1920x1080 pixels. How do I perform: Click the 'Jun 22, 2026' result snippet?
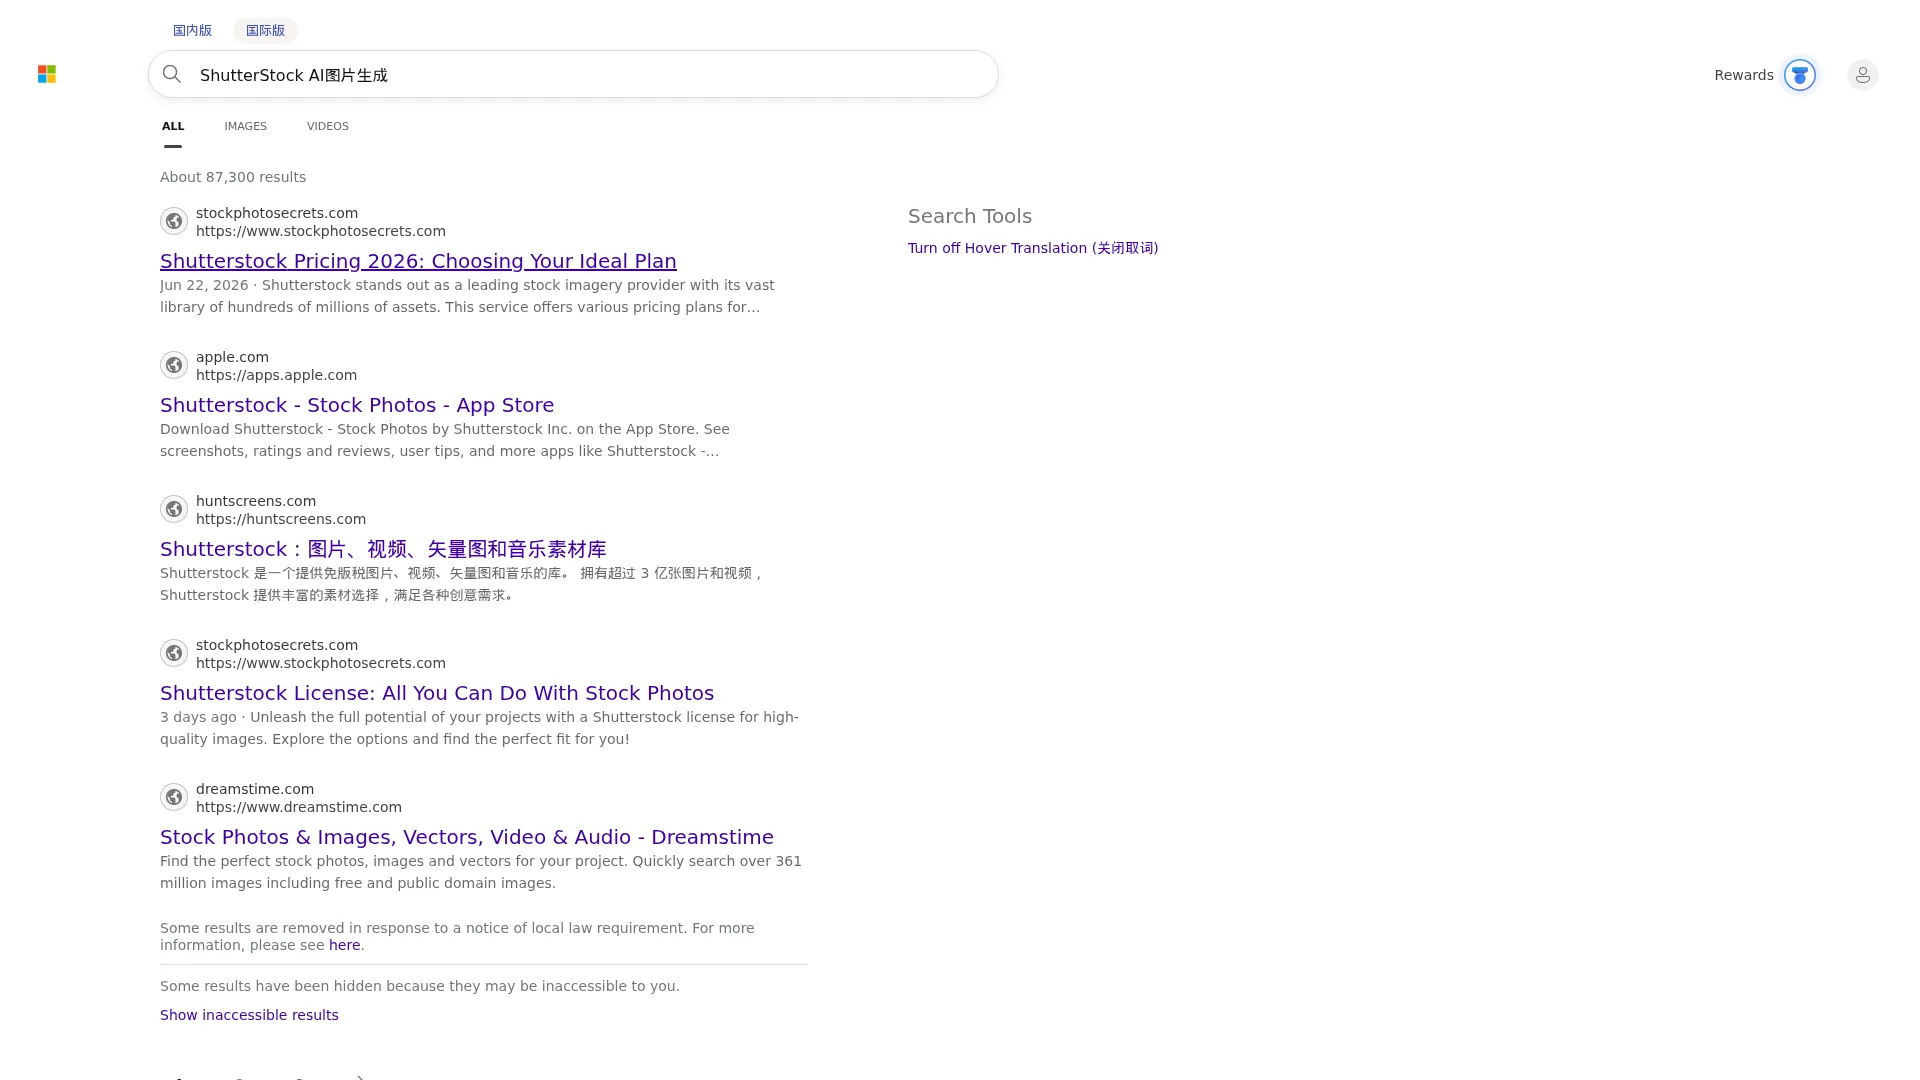pos(467,296)
